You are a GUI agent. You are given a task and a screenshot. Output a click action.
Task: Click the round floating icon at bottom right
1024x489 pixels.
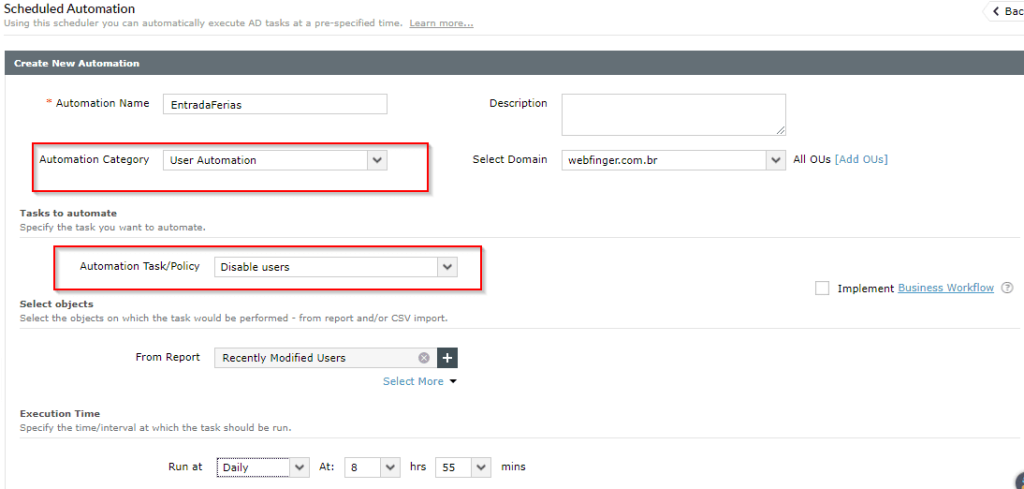tap(1016, 479)
